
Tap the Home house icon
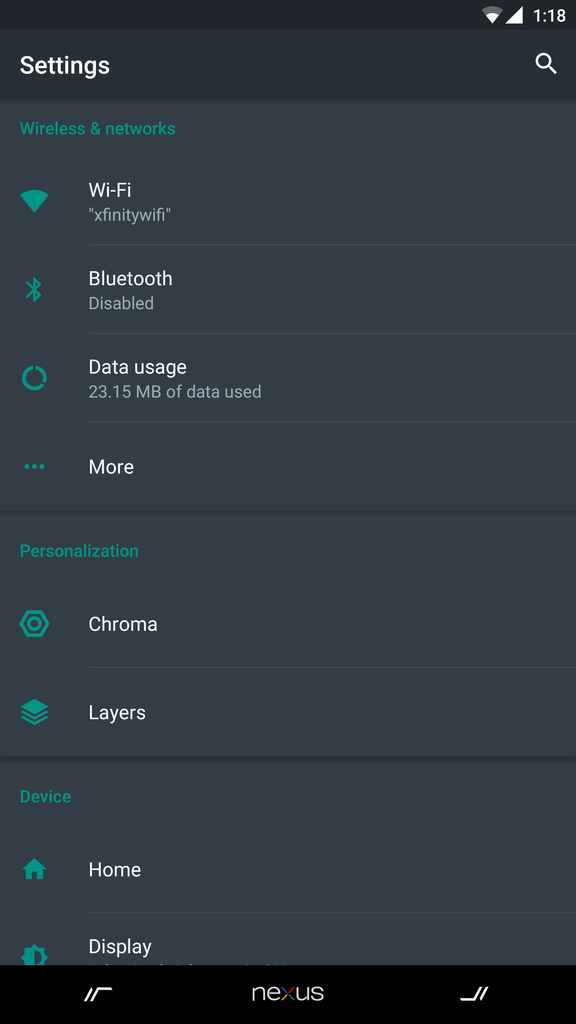pyautogui.click(x=34, y=869)
